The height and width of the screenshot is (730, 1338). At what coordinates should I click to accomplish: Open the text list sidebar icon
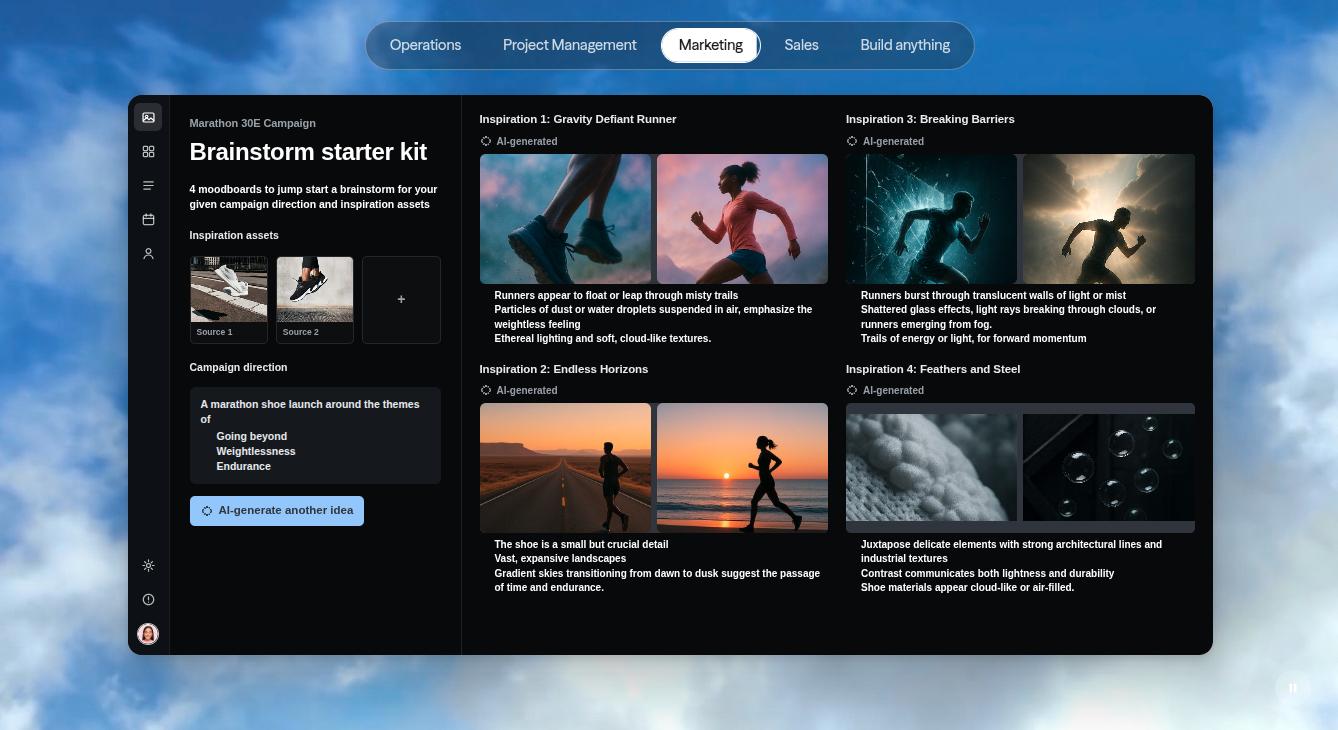pos(148,185)
